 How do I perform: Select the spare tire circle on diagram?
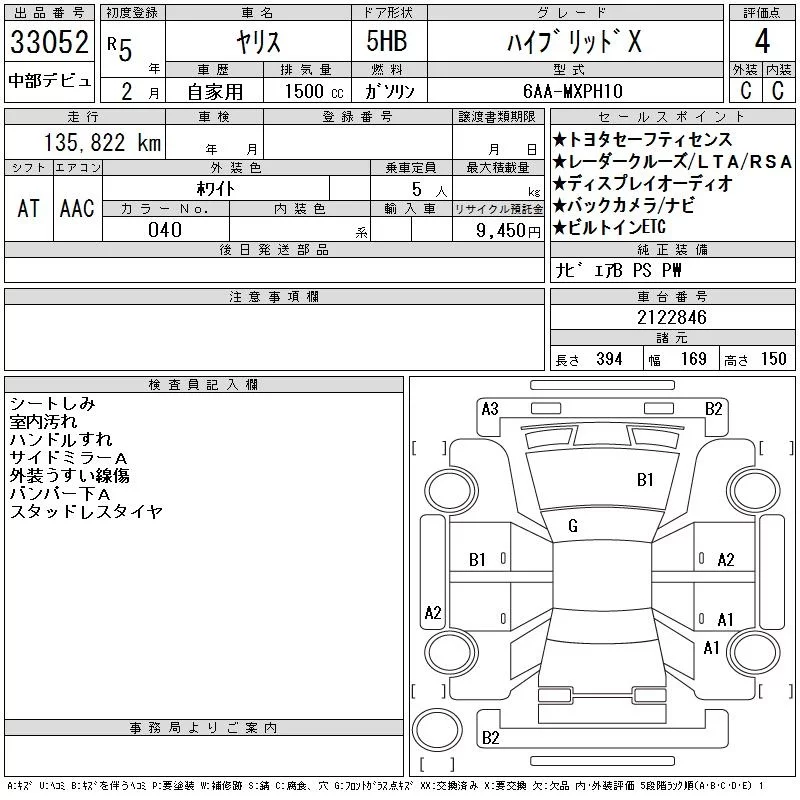tap(437, 730)
